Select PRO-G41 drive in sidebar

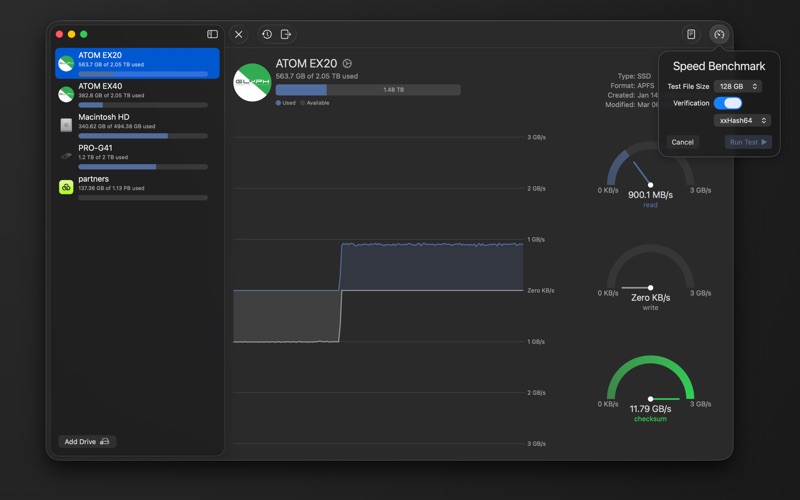137,157
